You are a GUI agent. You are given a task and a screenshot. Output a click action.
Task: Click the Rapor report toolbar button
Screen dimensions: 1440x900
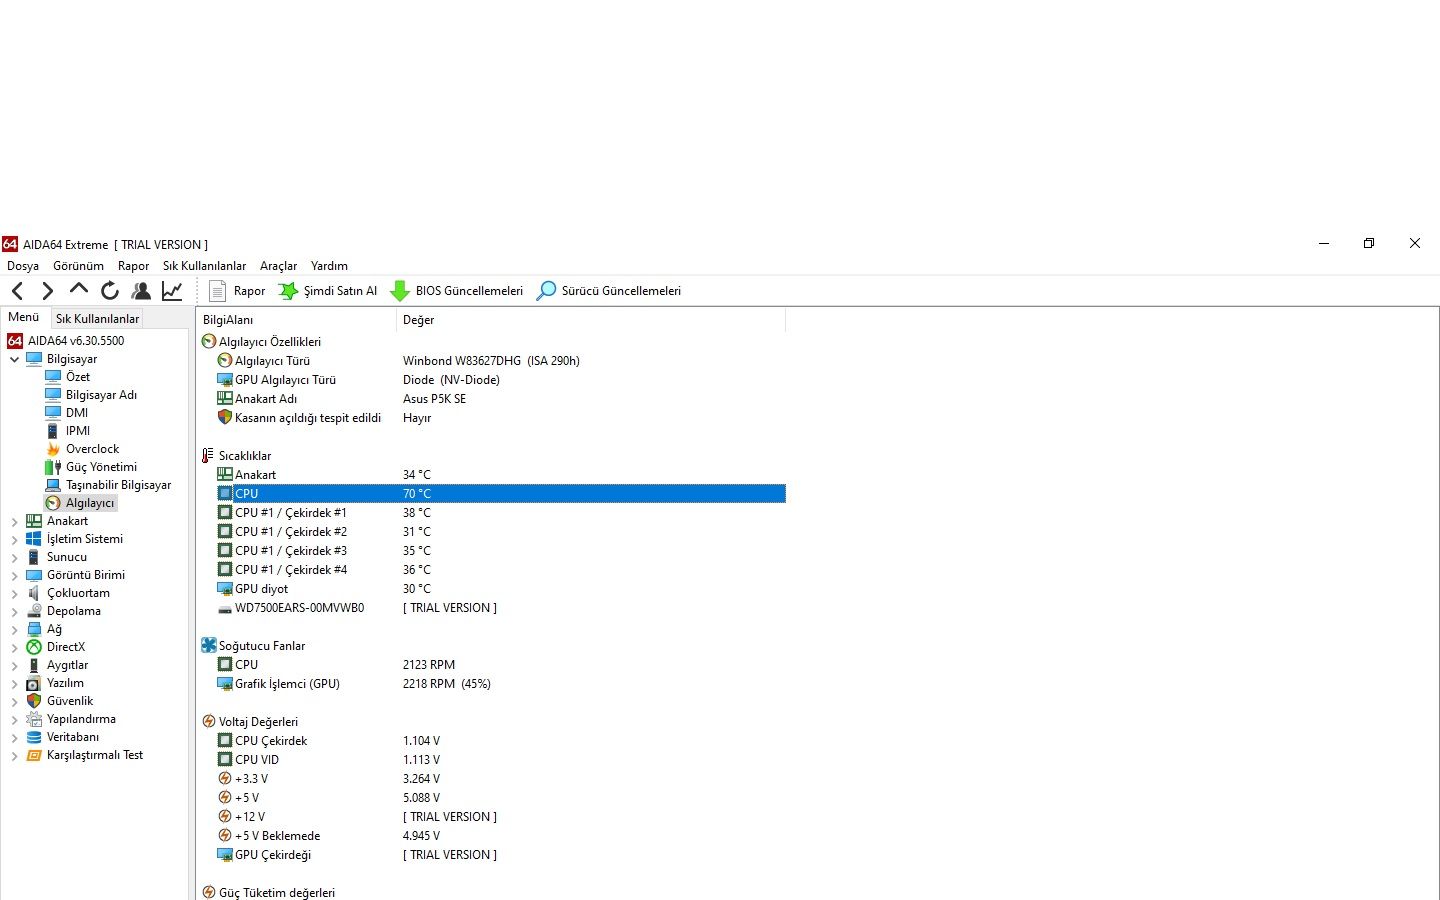[x=237, y=291]
